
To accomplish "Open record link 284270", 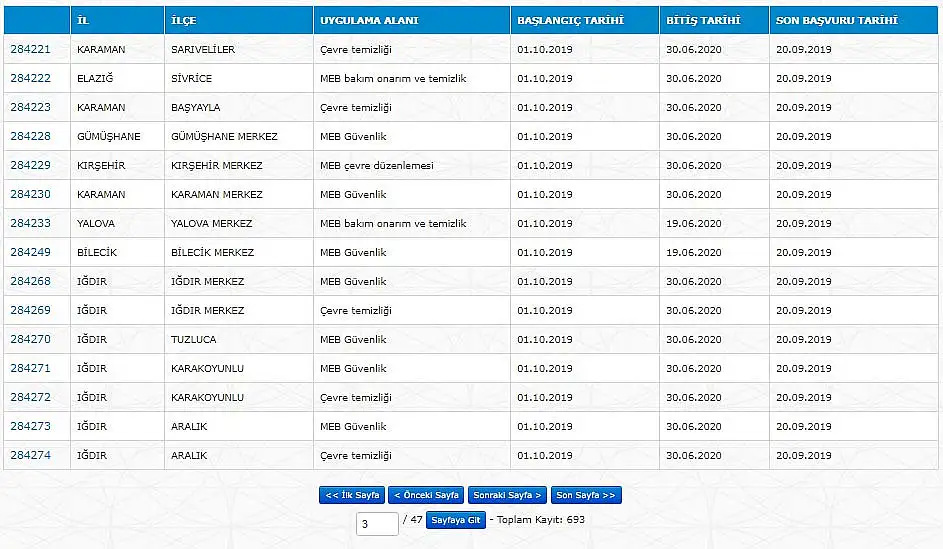I will click(30, 339).
